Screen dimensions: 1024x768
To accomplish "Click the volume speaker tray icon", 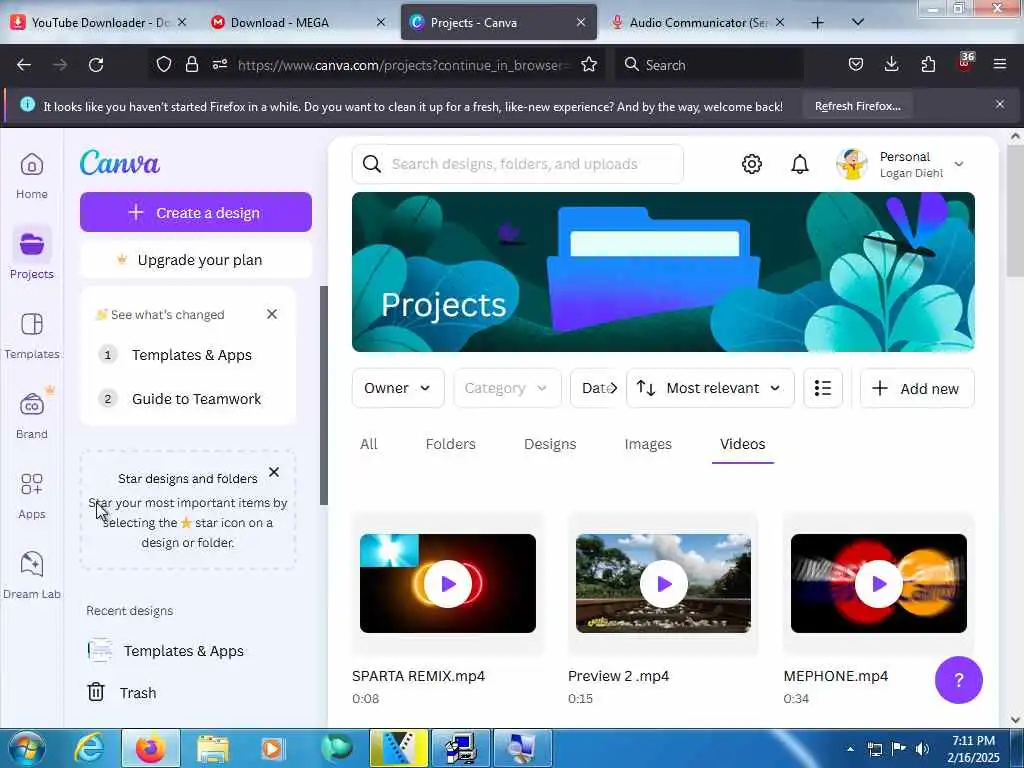I will 922,749.
